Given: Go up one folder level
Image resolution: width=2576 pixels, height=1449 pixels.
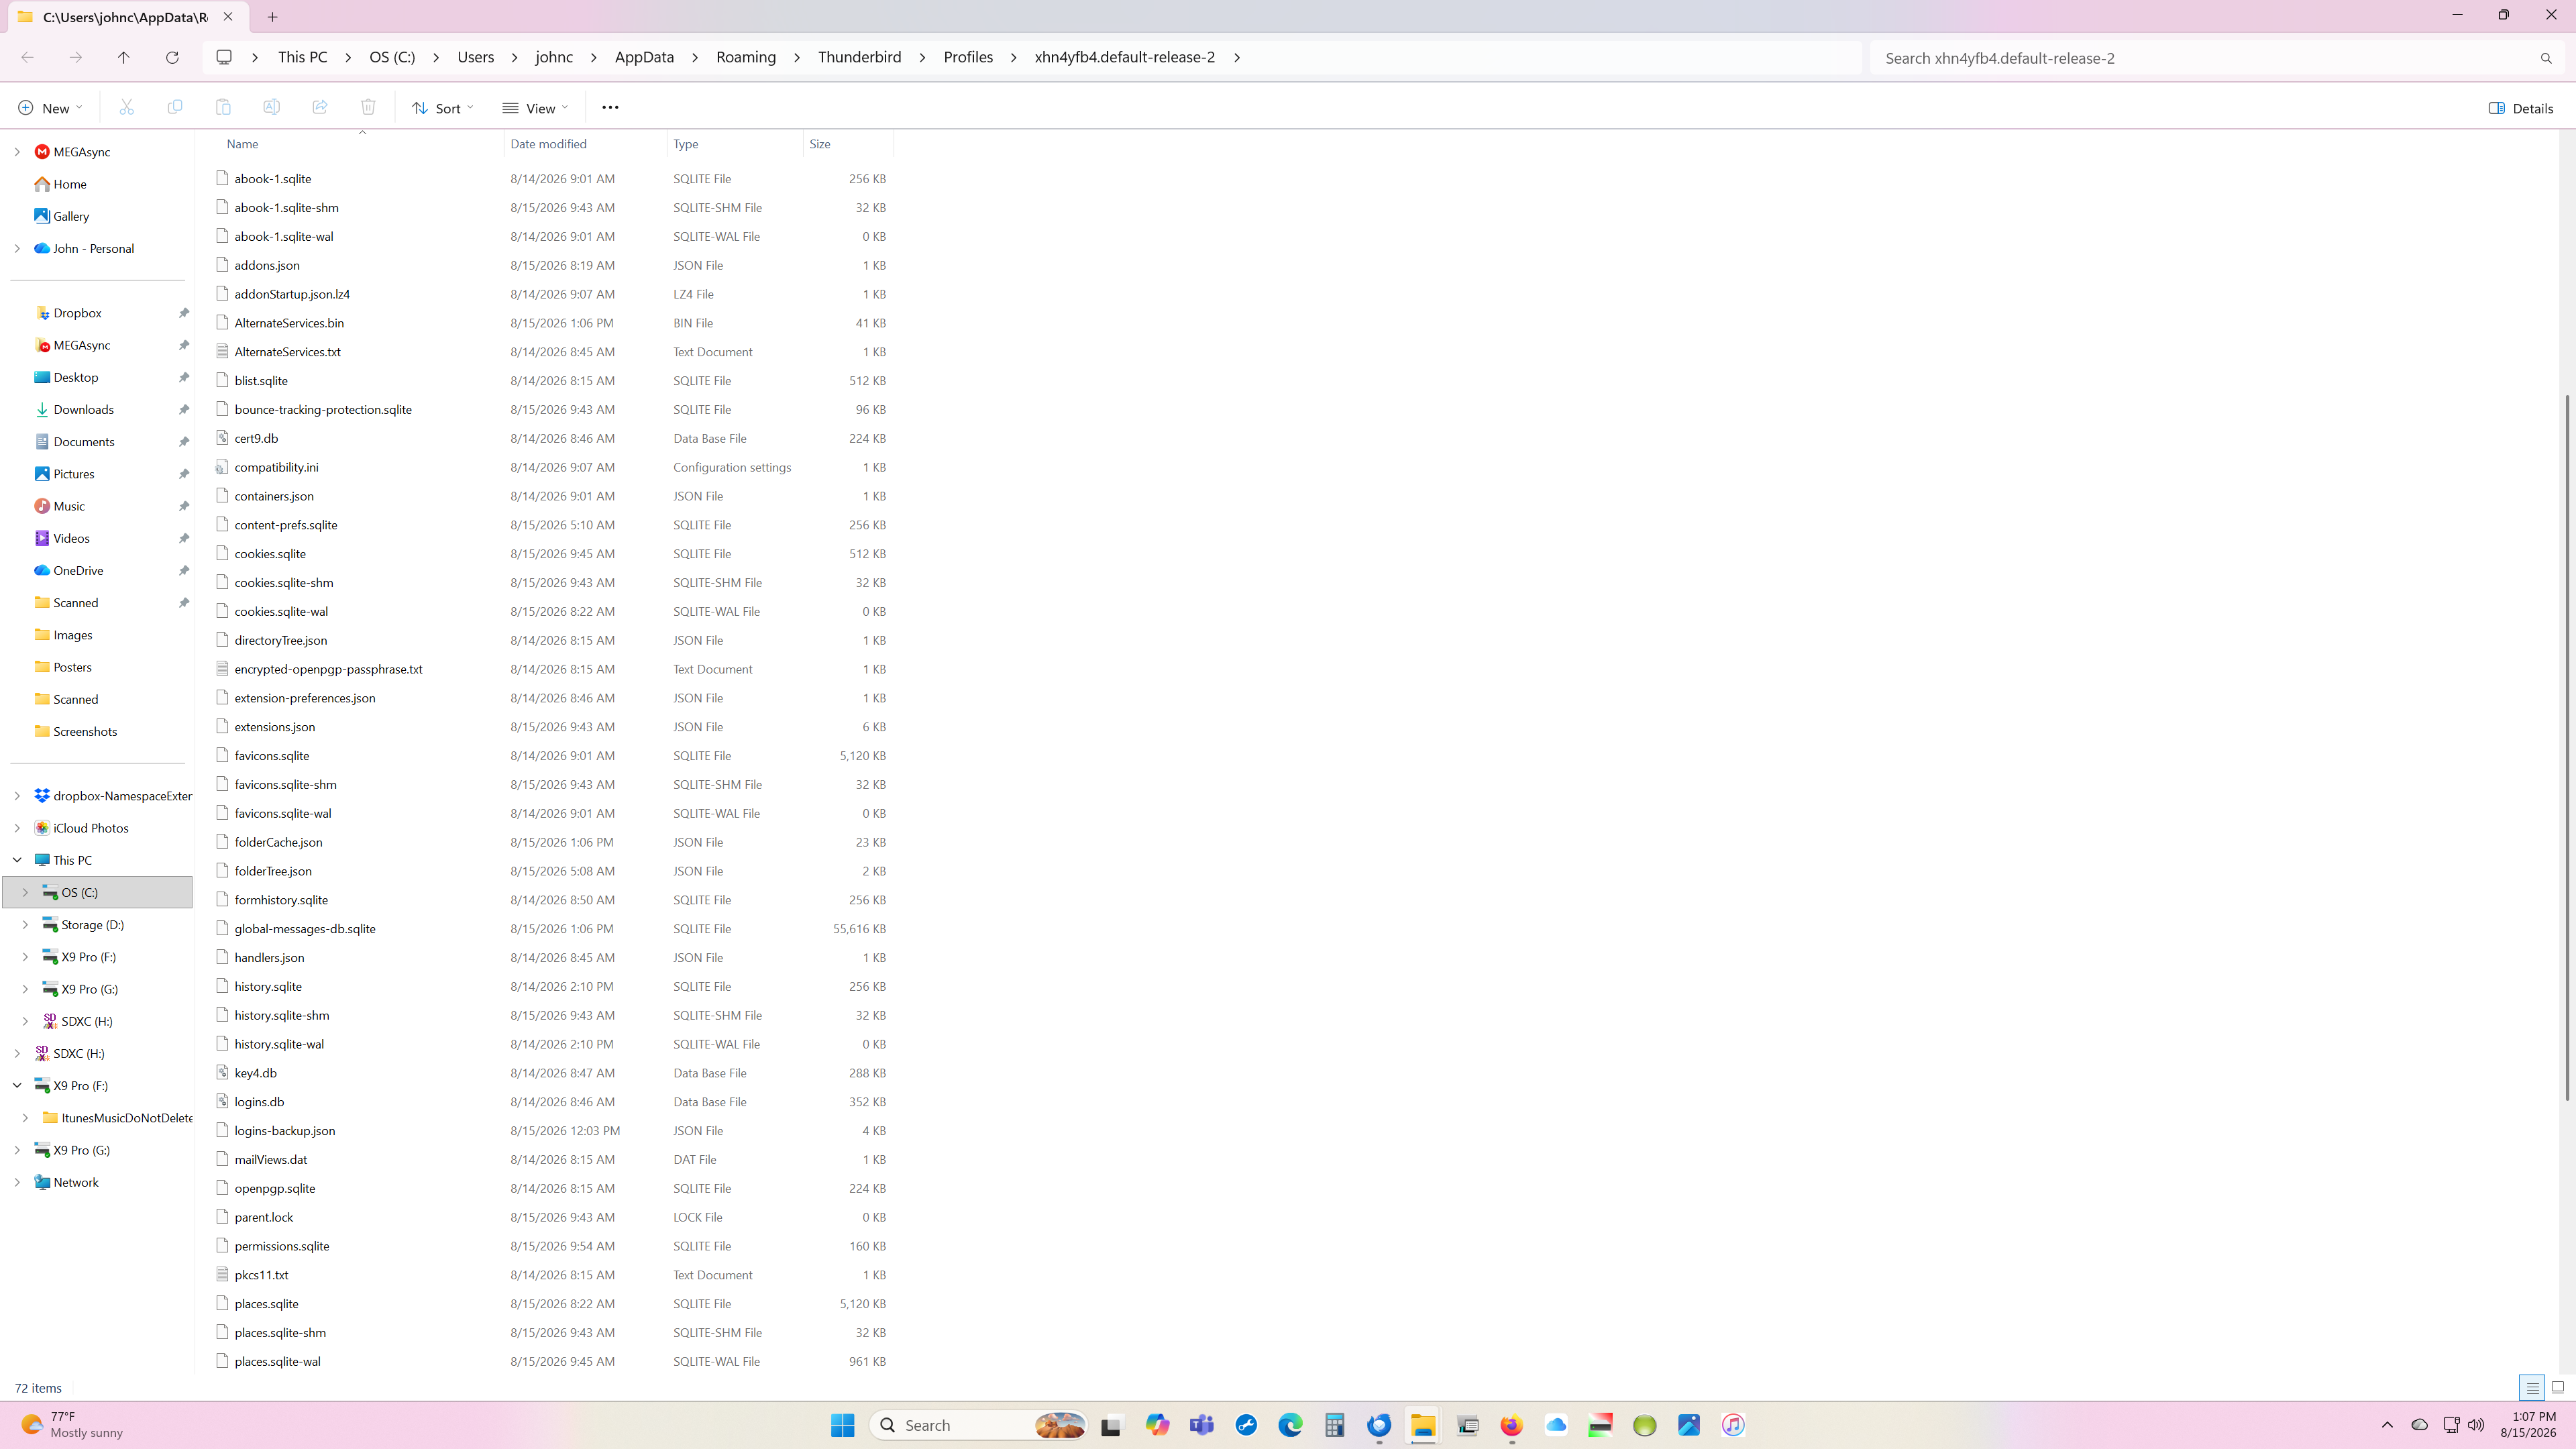Looking at the screenshot, I should point(124,58).
